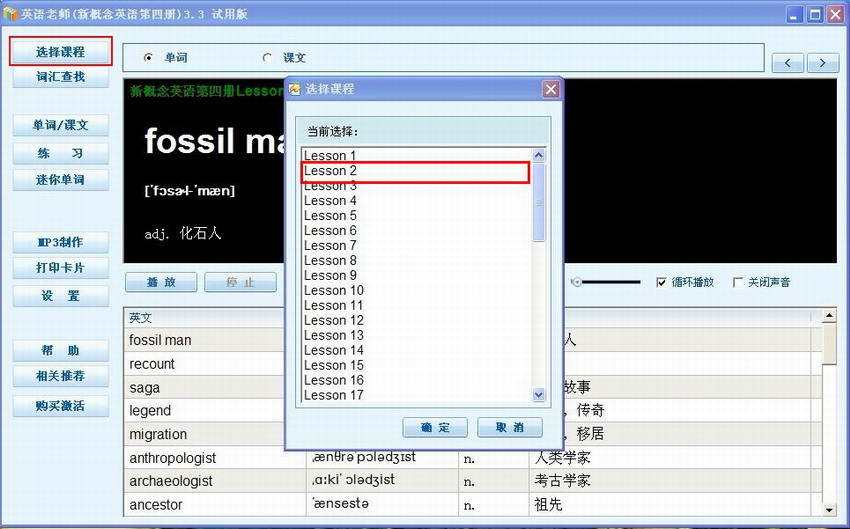This screenshot has width=850, height=529.
Task: Switch to 单词/课文 mode in sidebar
Action: [x=60, y=125]
